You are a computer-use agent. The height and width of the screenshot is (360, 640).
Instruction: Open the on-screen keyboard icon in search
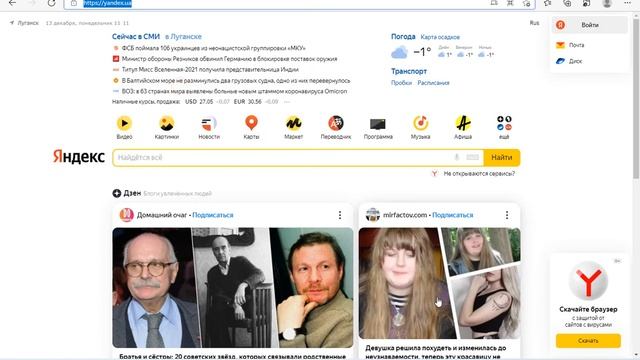coord(472,157)
